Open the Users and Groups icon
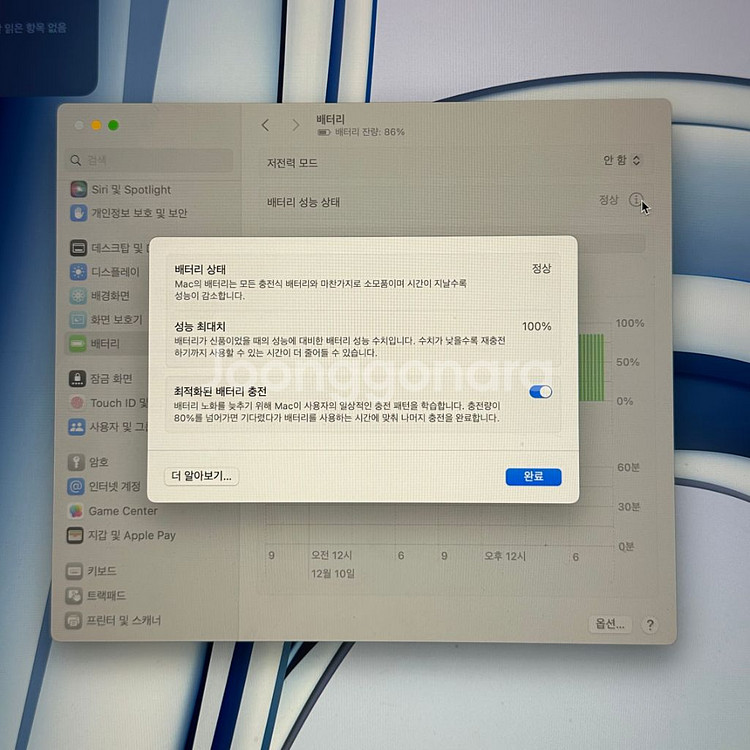This screenshot has width=750, height=750. 77,427
